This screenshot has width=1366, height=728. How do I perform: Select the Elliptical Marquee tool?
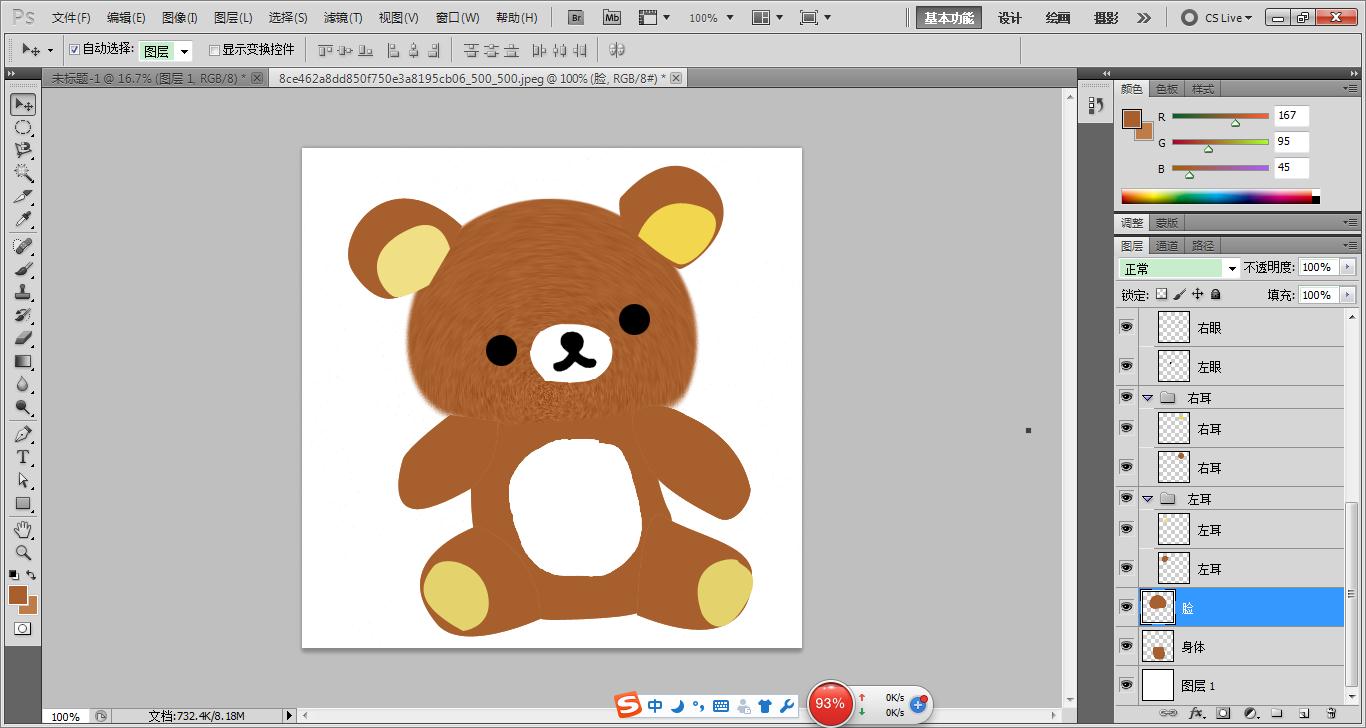[23, 128]
